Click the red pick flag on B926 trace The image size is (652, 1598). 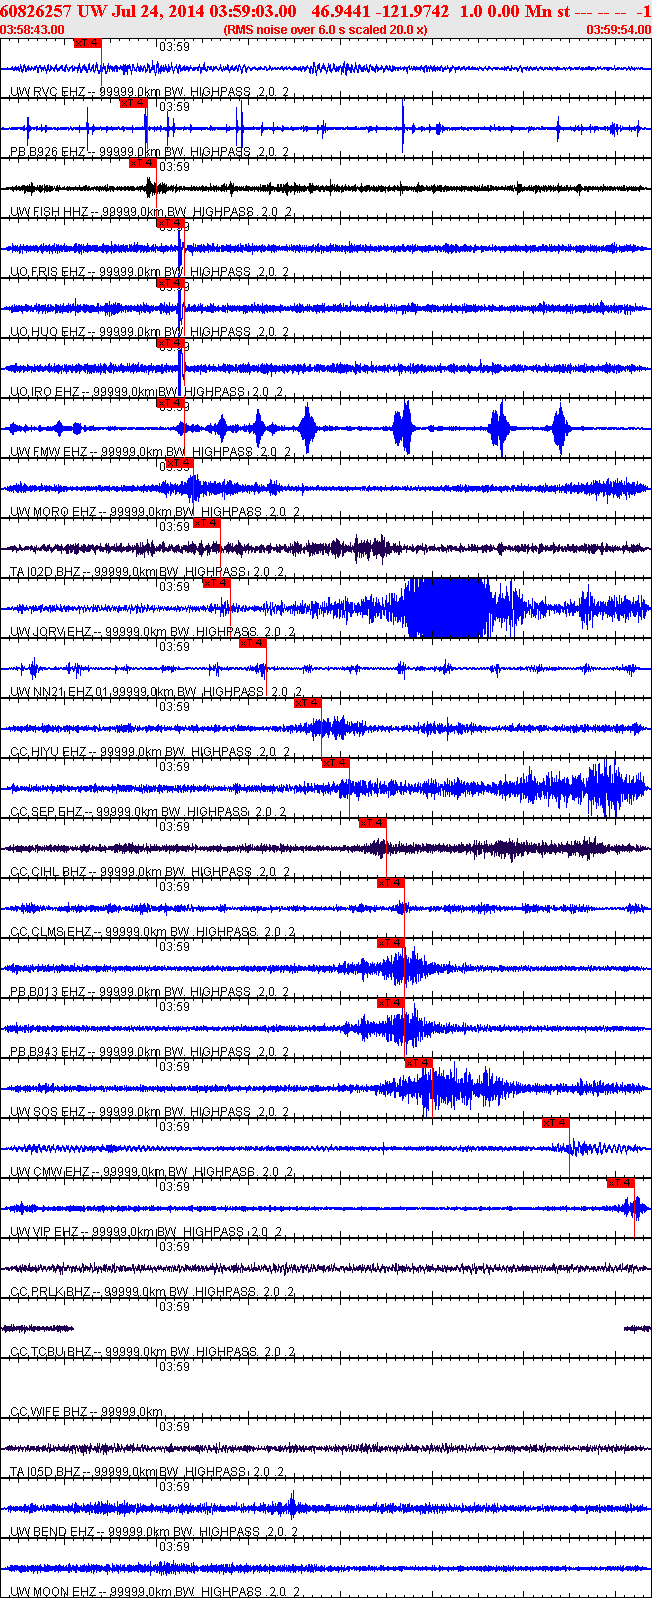[x=133, y=103]
